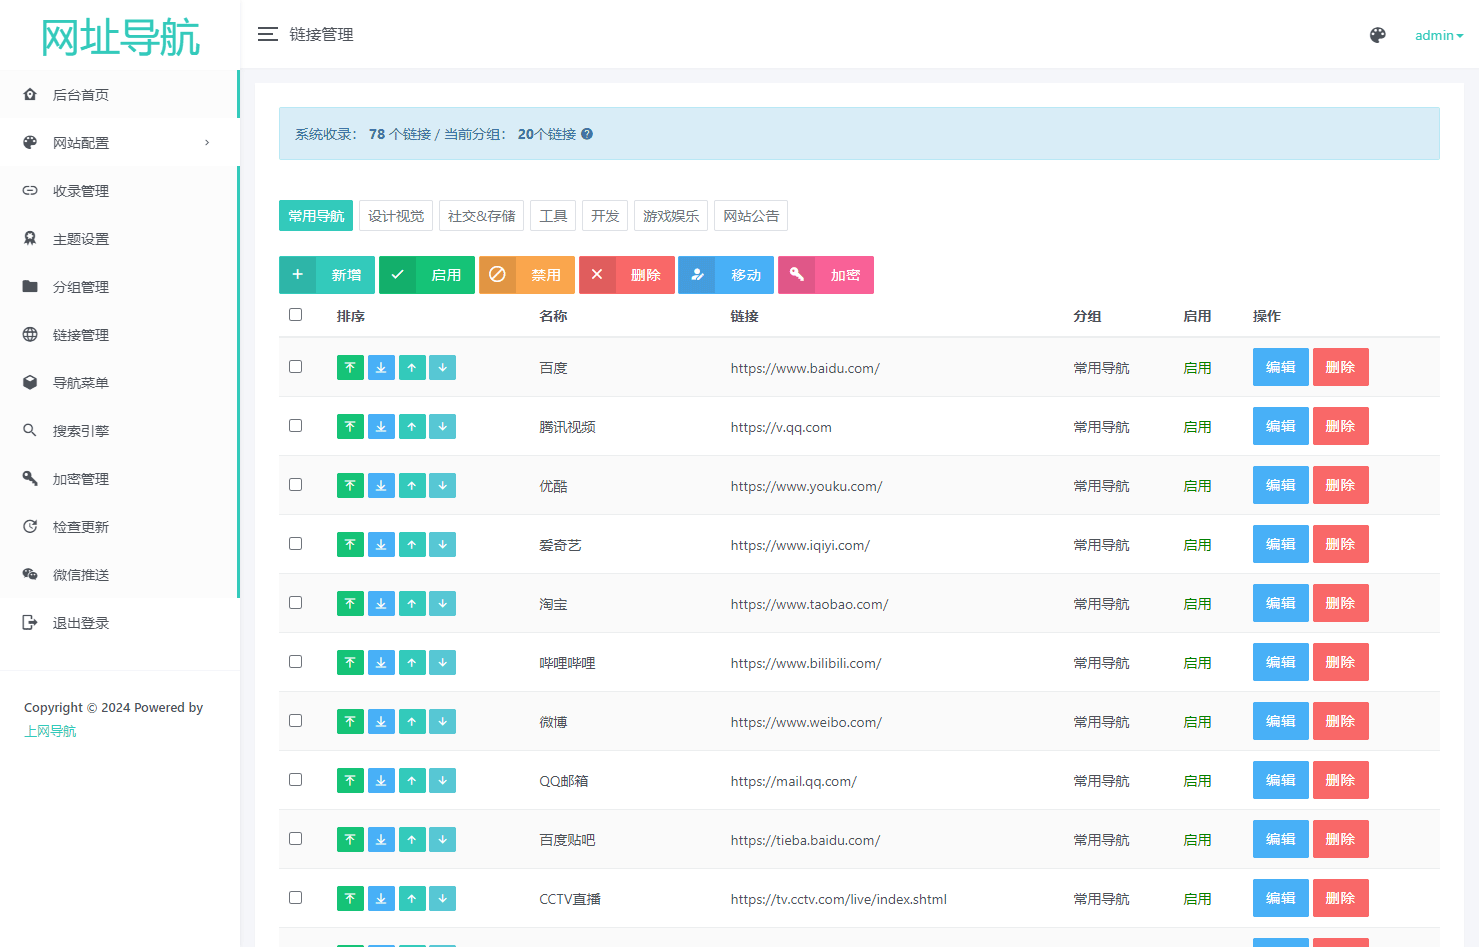Screen dimensions: 1479x947
Task: Move QQ邮箱 to bottom with blue icon
Action: 381,781
